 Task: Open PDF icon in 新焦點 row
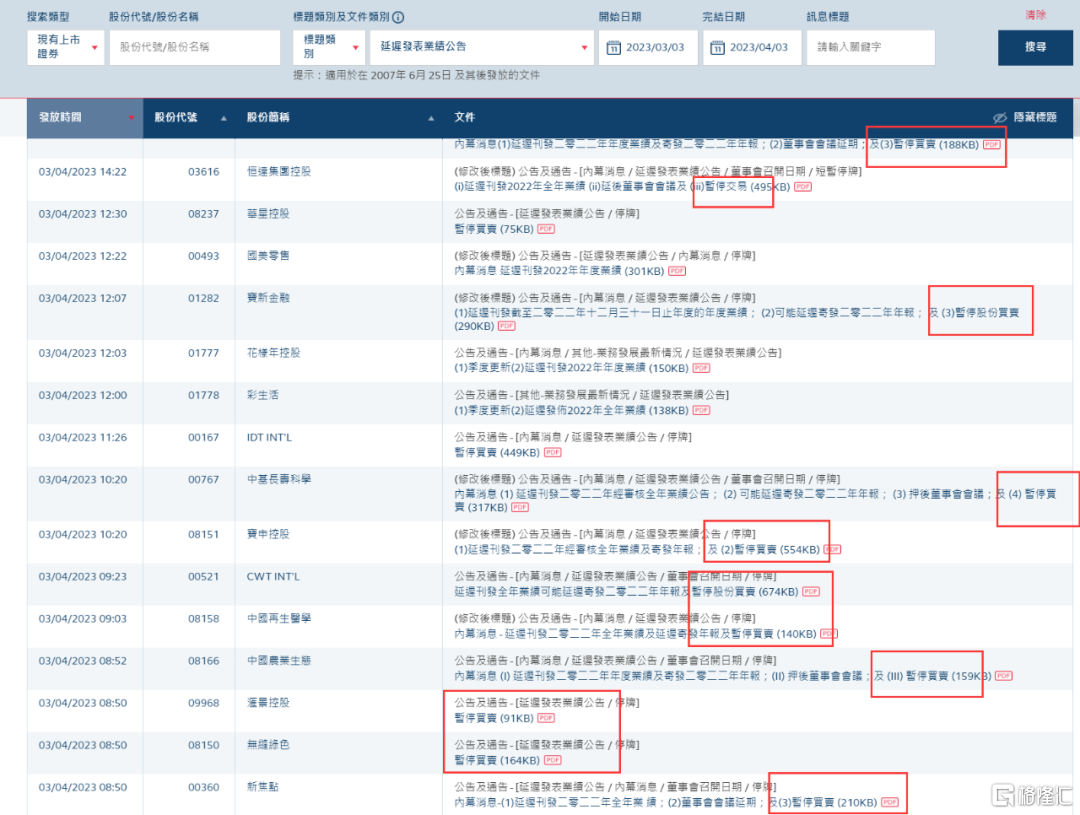pyautogui.click(x=890, y=802)
